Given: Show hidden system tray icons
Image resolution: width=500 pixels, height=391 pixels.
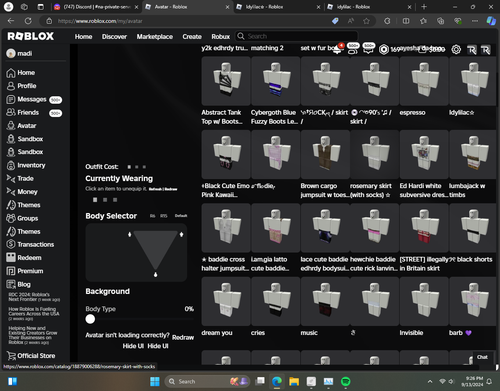Looking at the screenshot, I should click(x=430, y=381).
